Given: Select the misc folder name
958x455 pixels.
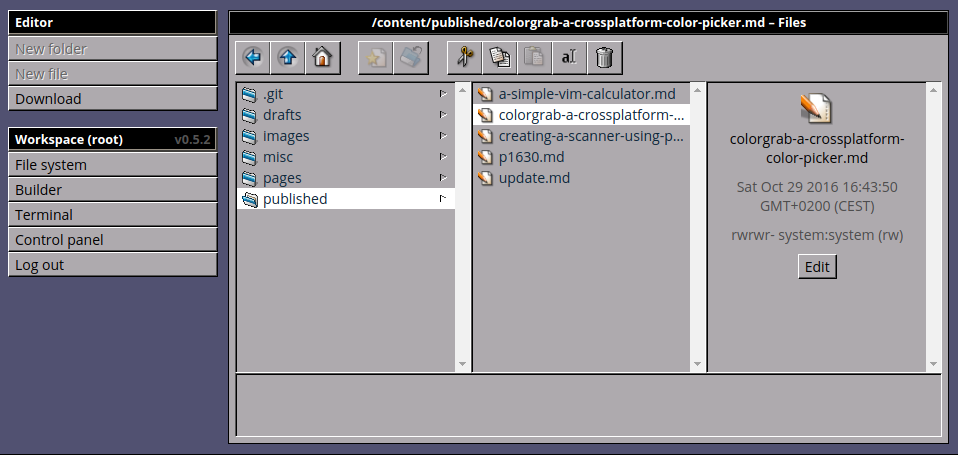Looking at the screenshot, I should (x=278, y=157).
